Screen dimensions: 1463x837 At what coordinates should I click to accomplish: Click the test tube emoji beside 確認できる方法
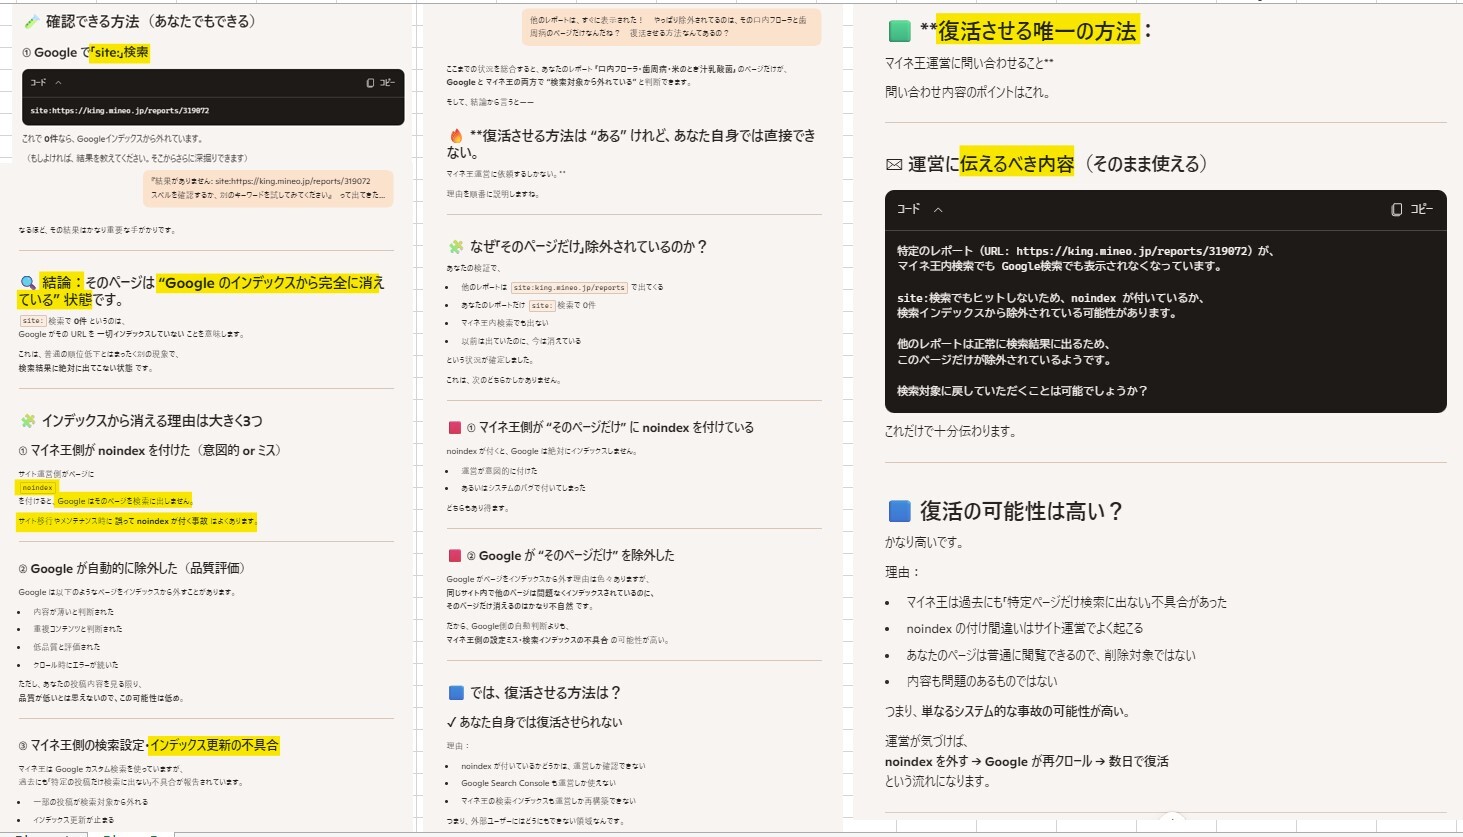[31, 21]
